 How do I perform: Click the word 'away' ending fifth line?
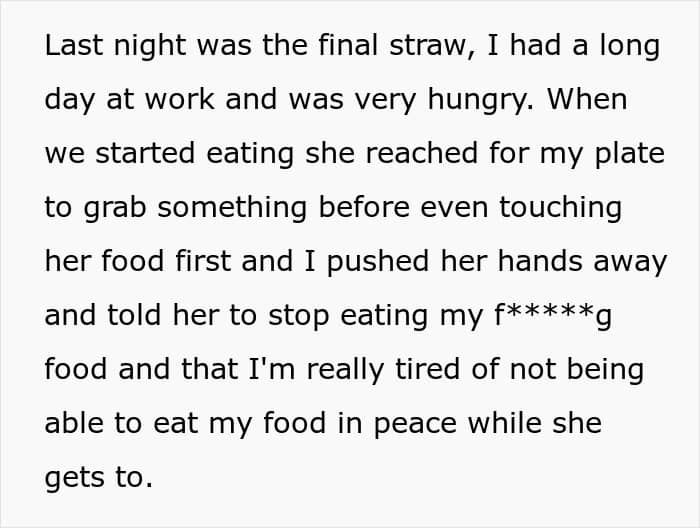click(x=630, y=263)
